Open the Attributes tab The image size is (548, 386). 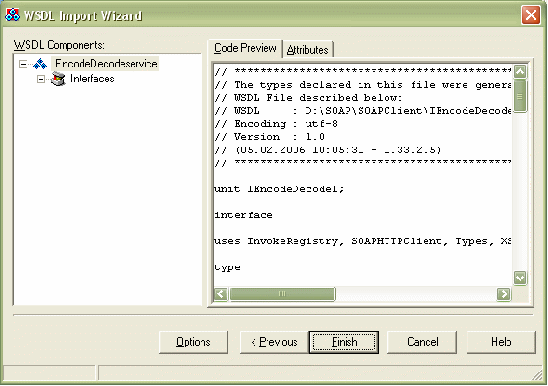tap(308, 50)
